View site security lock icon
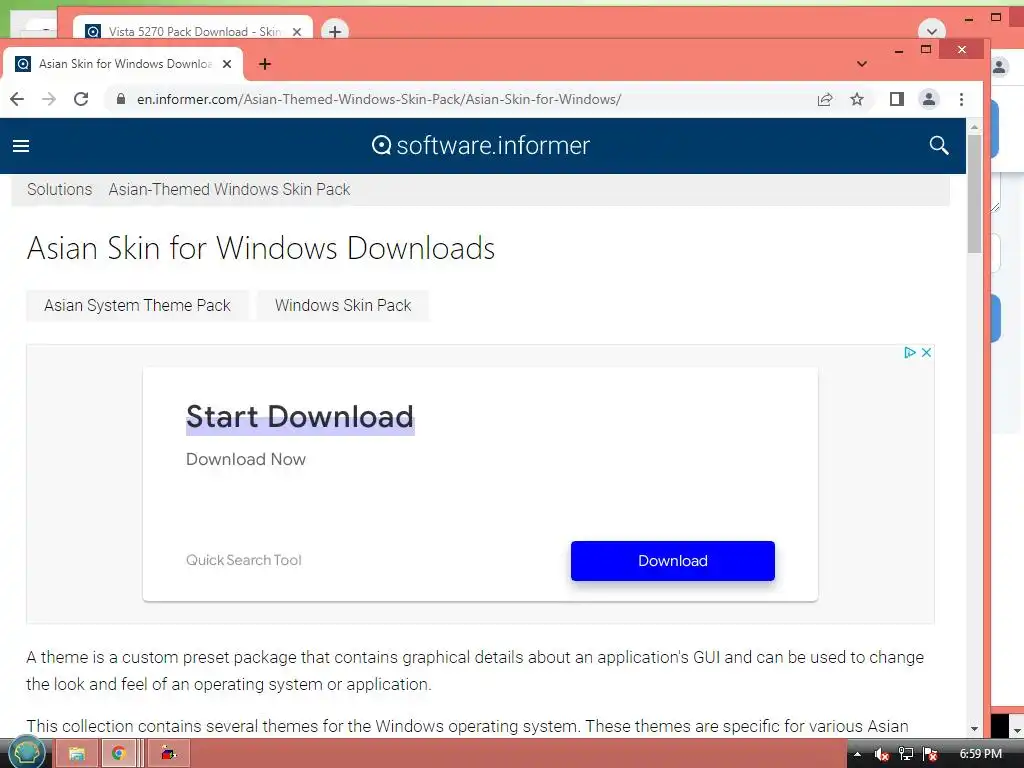This screenshot has height=768, width=1024. tap(120, 99)
